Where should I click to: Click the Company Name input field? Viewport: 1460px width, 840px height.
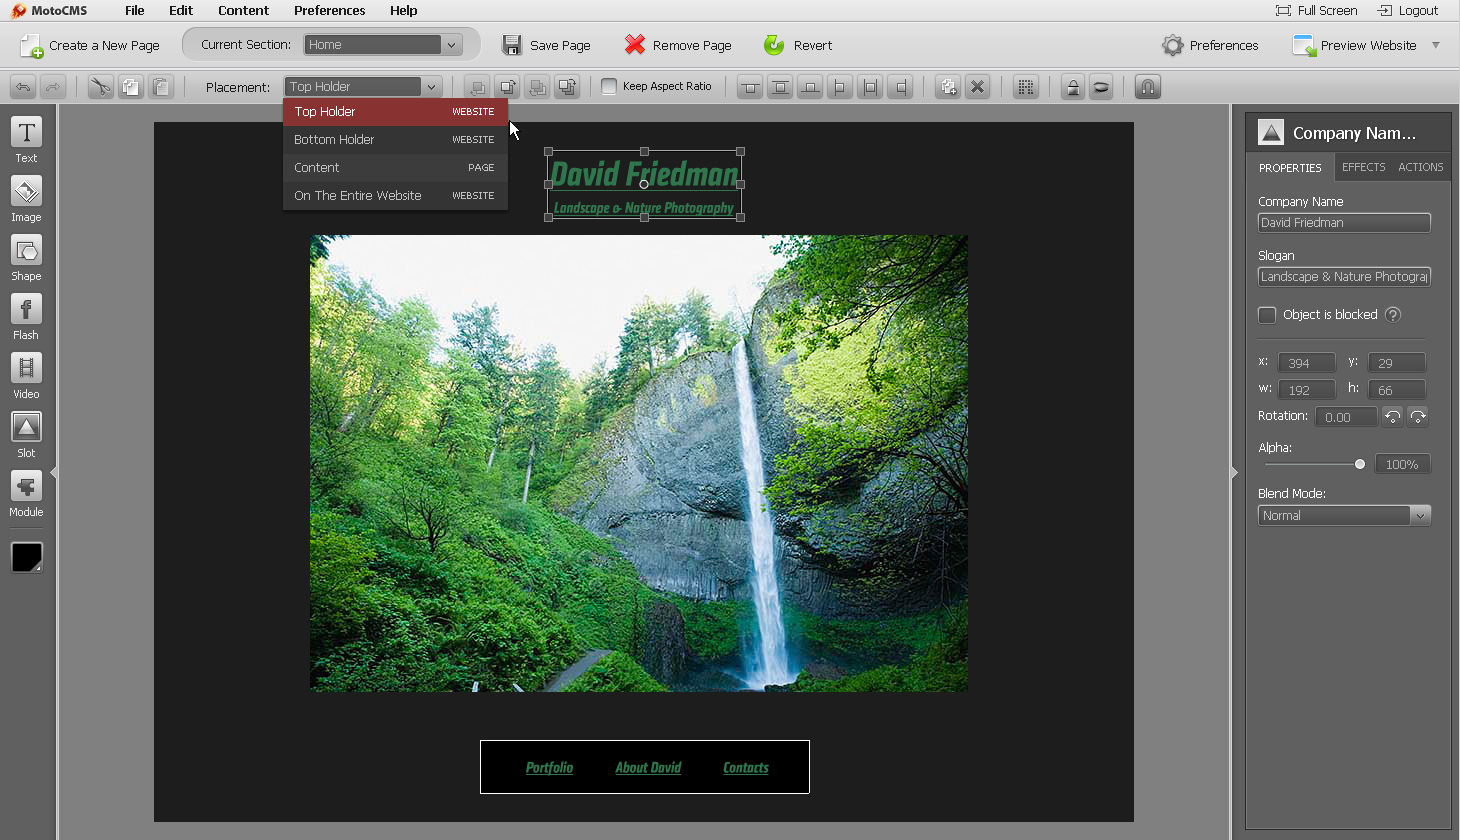[1343, 223]
